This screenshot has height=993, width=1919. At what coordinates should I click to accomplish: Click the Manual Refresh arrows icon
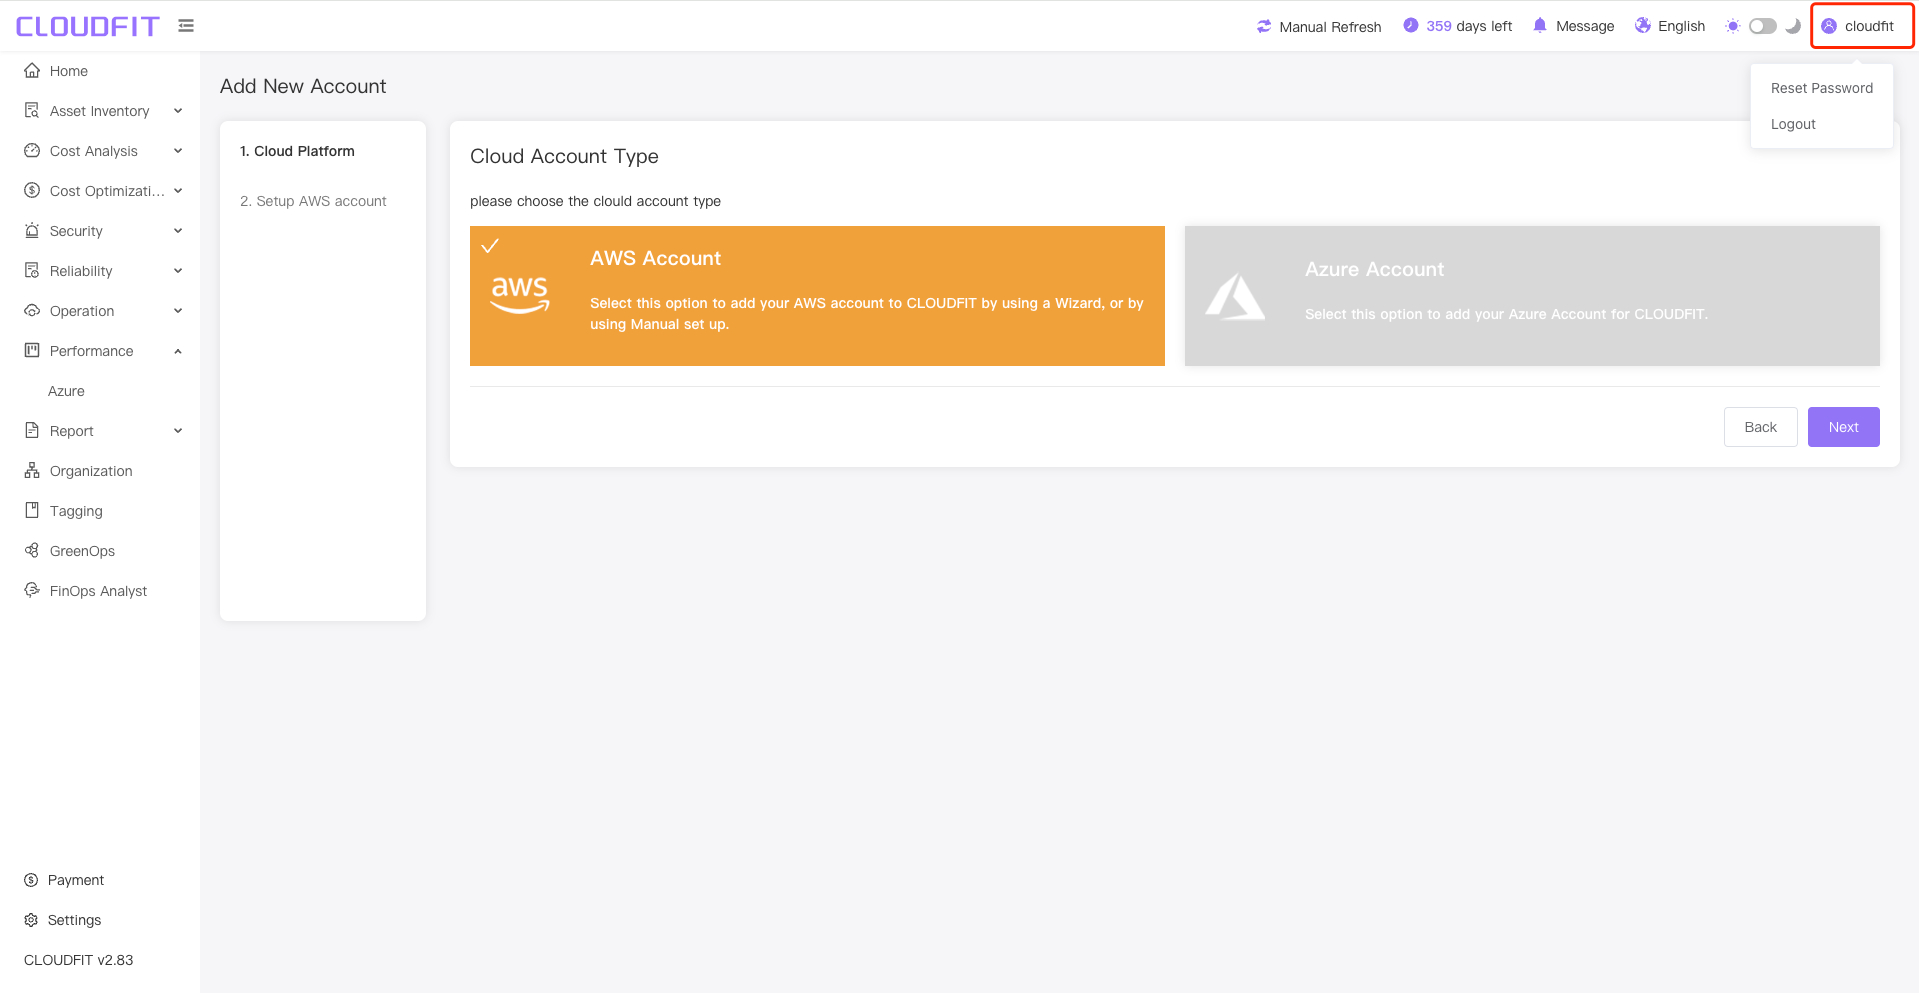pos(1264,26)
